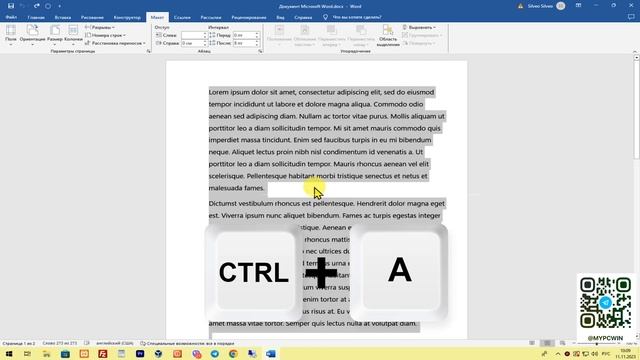Open the Справка tab
The width and height of the screenshot is (640, 360).
coord(303,18)
